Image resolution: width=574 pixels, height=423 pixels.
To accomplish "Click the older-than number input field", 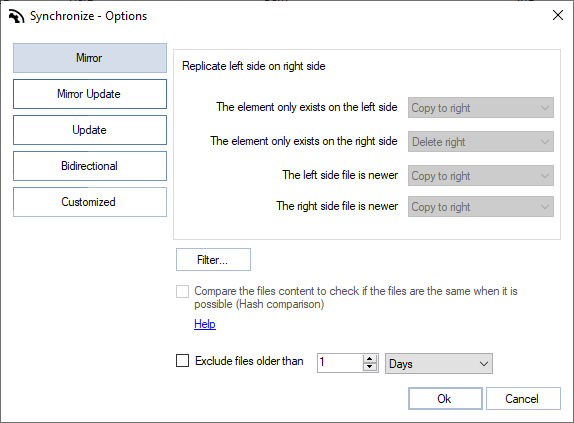I will [340, 363].
